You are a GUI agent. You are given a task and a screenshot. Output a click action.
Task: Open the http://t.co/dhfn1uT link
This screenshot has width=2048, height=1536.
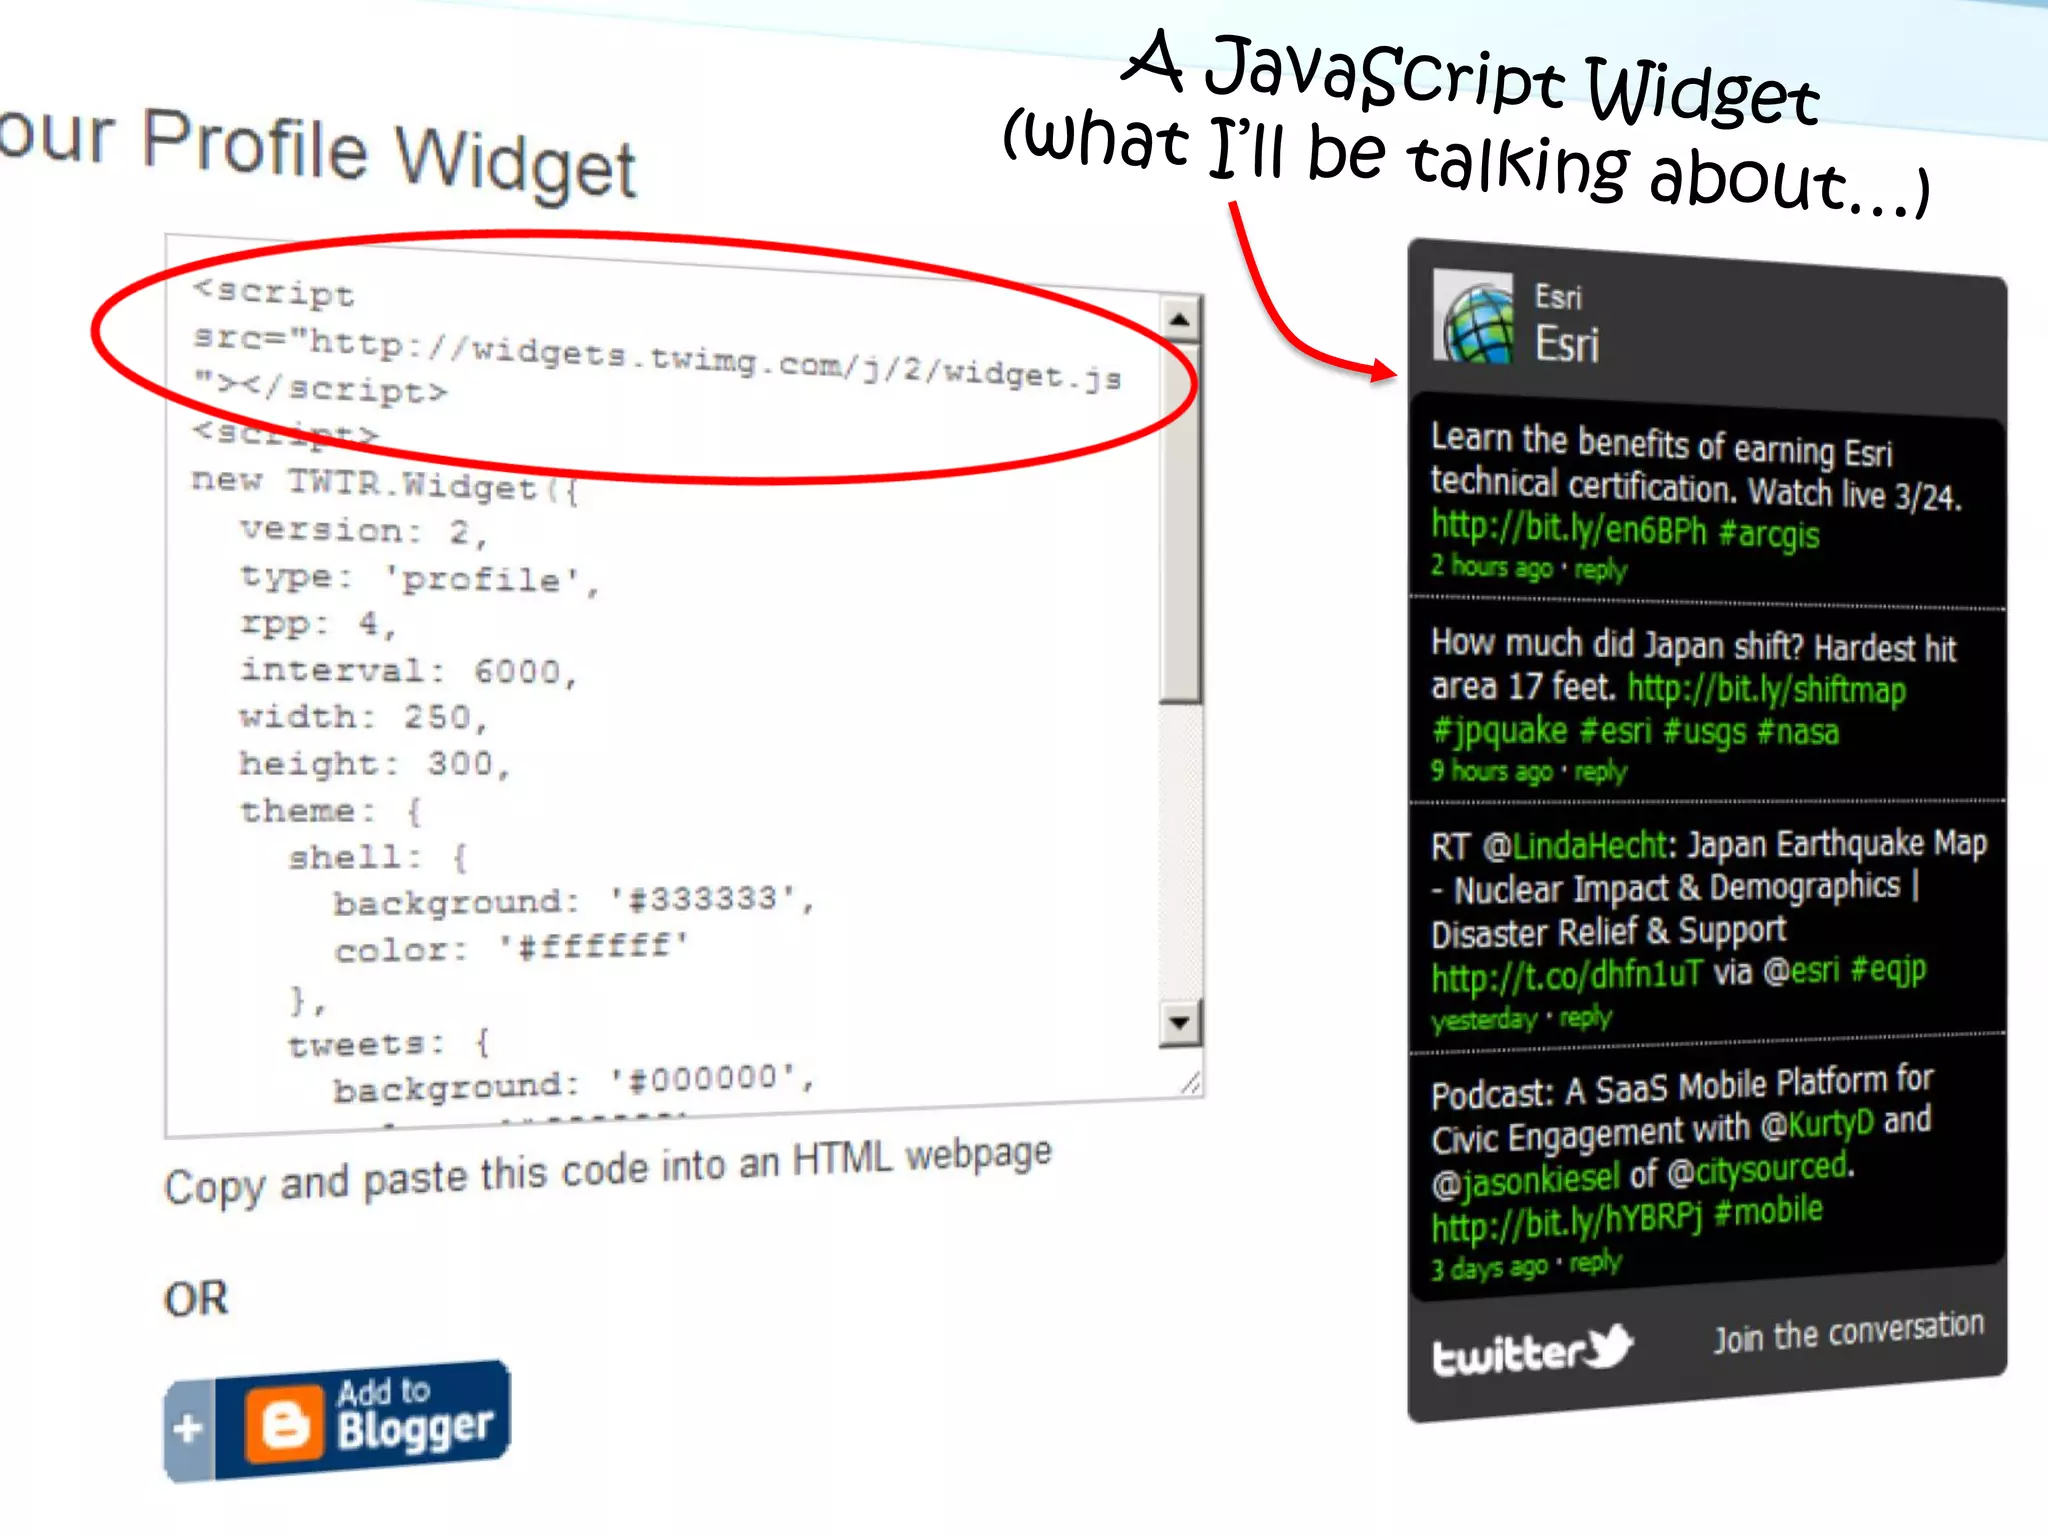1566,976
